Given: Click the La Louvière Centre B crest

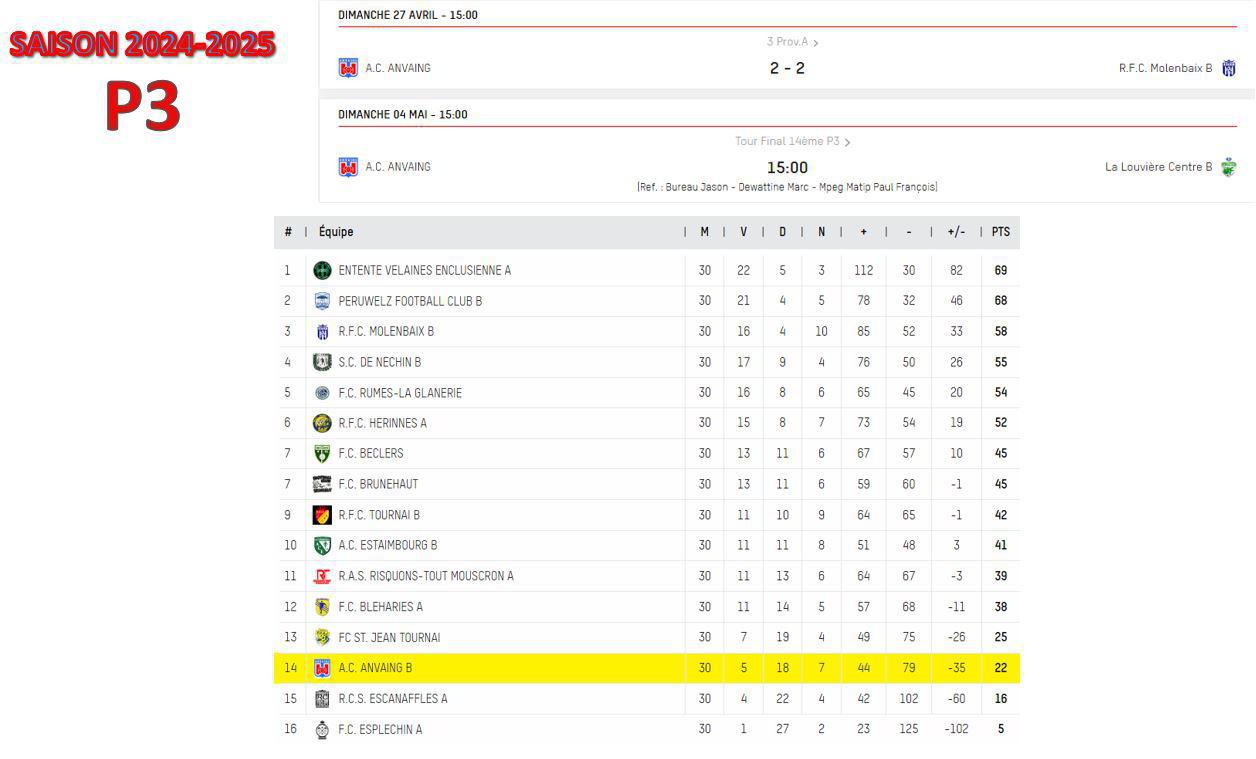Looking at the screenshot, I should 1229,167.
